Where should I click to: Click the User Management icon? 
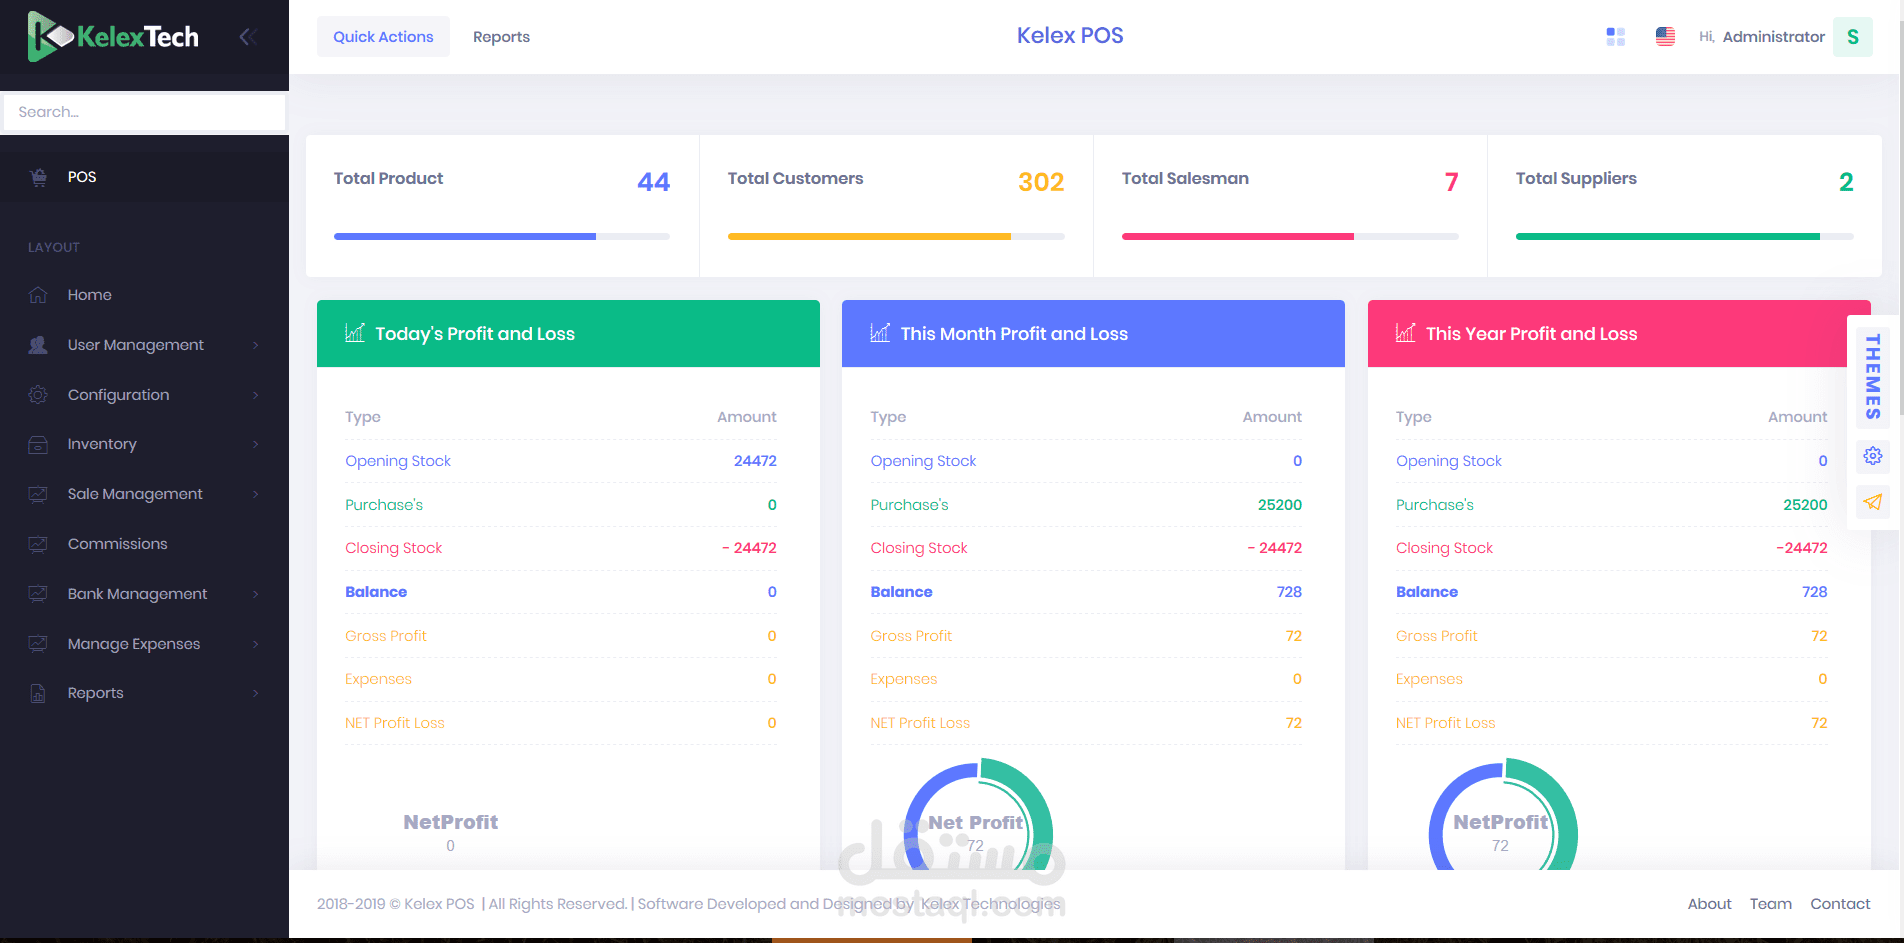[x=38, y=345]
